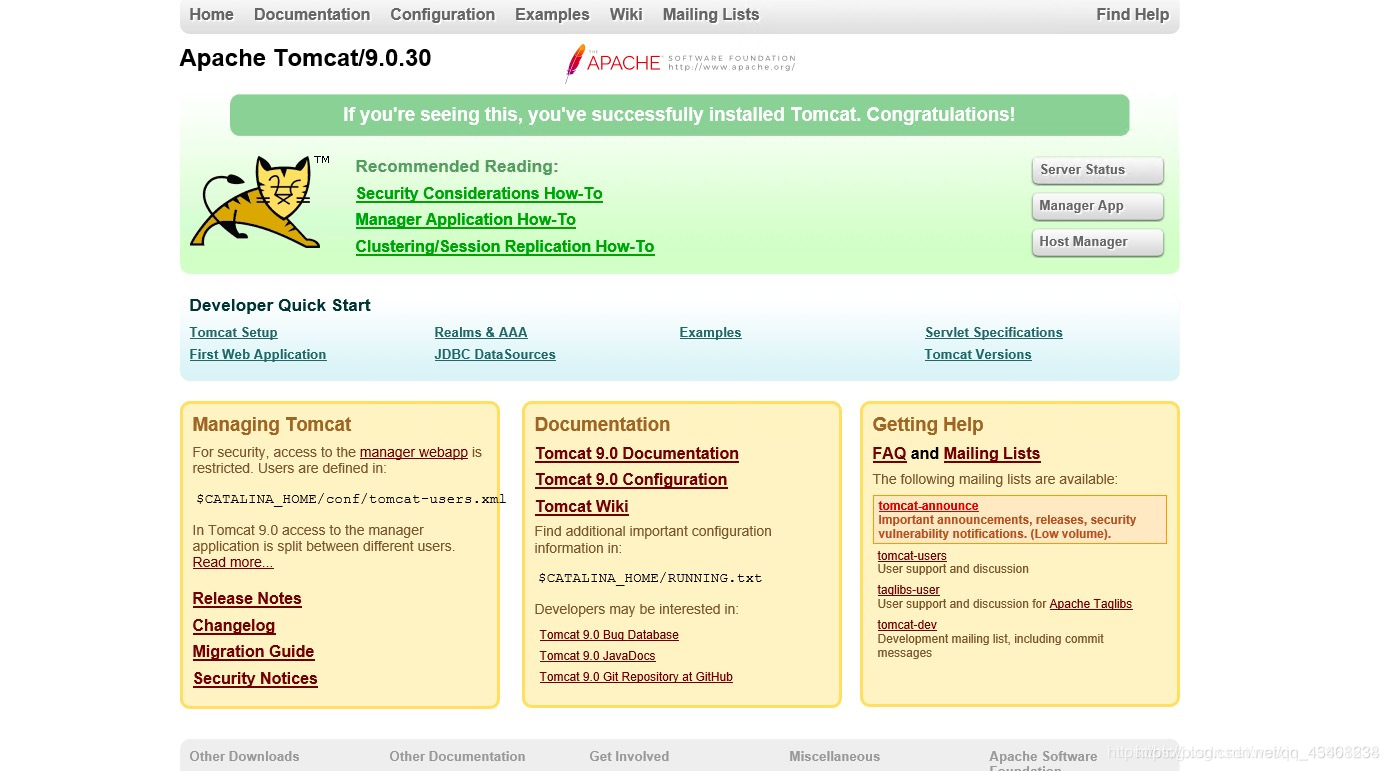Click the Managing Tomcat heading

point(272,424)
